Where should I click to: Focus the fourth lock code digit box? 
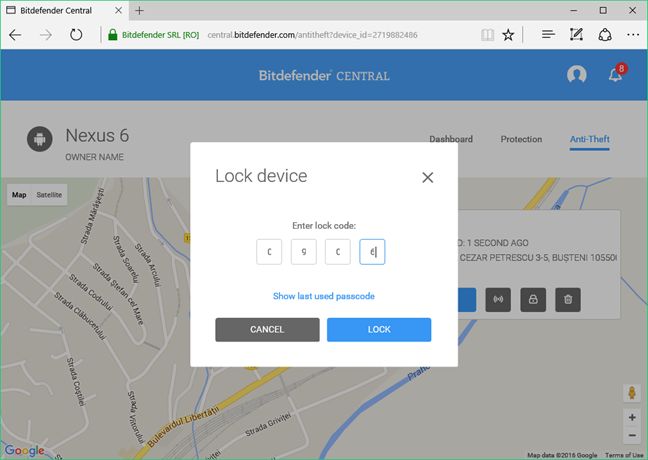372,252
